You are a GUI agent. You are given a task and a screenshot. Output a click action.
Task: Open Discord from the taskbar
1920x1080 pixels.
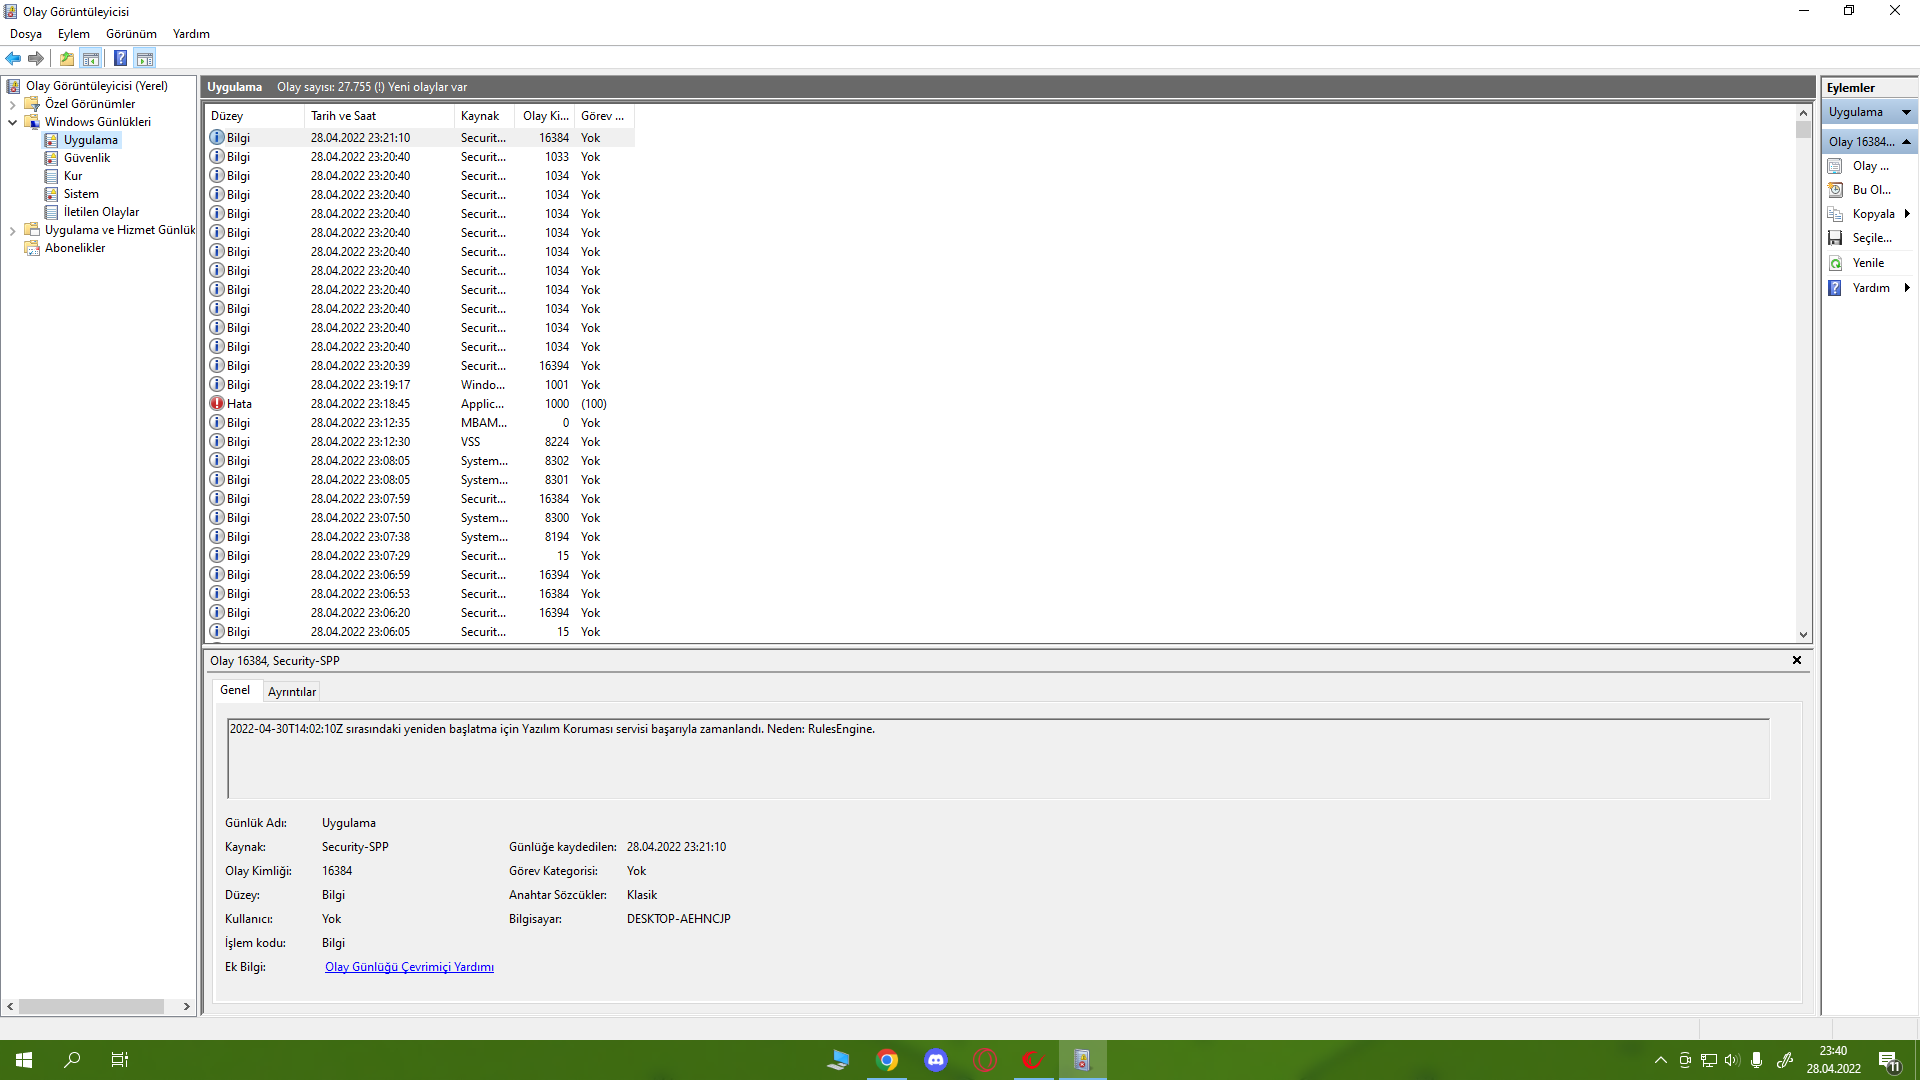[936, 1060]
